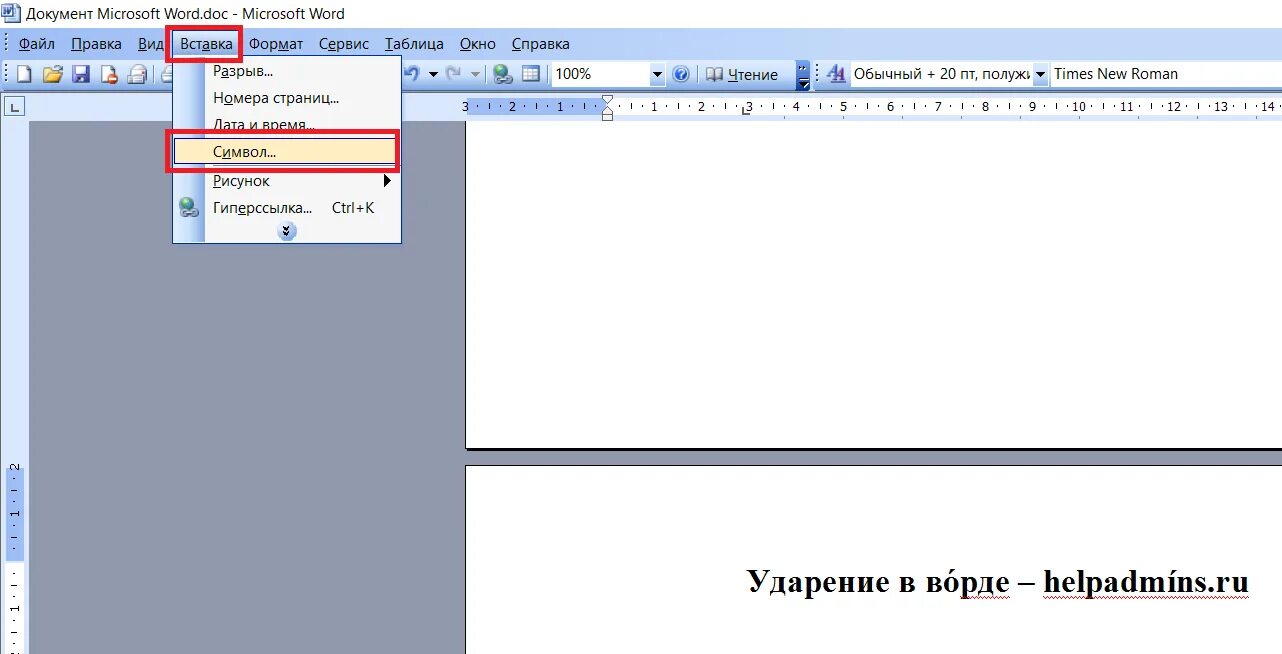
Task: Click the tab stop selector at ruler corner
Action: (x=14, y=107)
